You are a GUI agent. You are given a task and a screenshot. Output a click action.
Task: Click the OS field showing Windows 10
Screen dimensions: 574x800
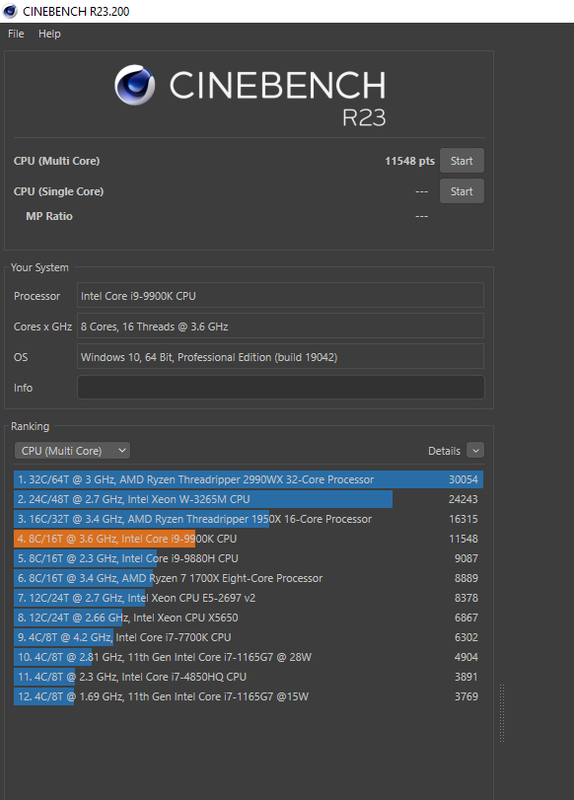281,357
